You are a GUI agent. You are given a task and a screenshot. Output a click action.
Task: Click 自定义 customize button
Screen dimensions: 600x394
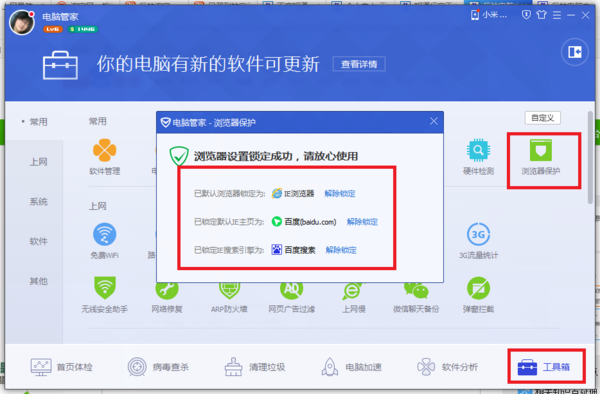tap(543, 118)
